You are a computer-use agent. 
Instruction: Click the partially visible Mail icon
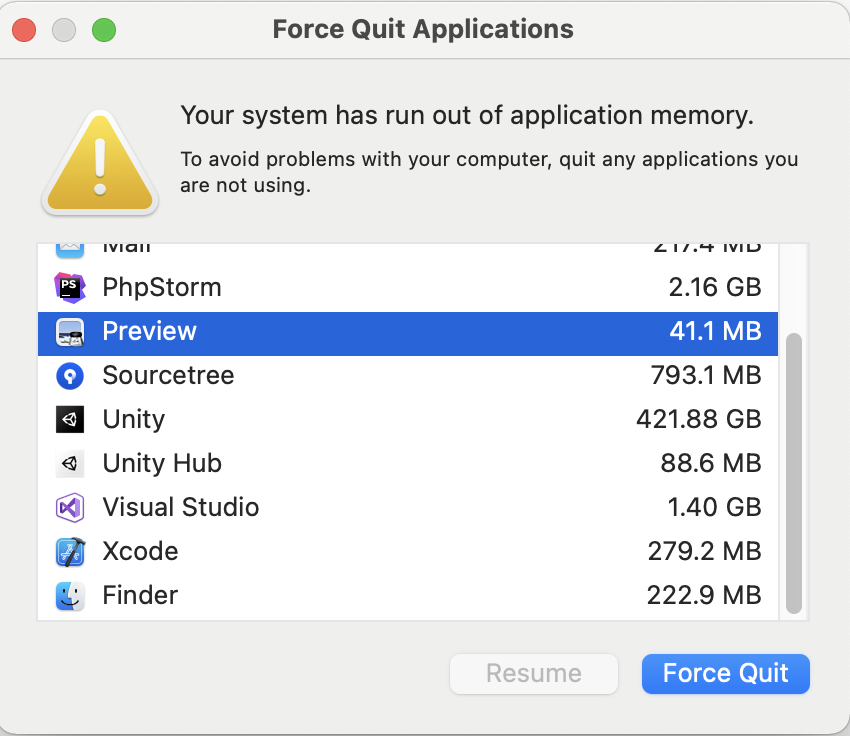tap(70, 248)
